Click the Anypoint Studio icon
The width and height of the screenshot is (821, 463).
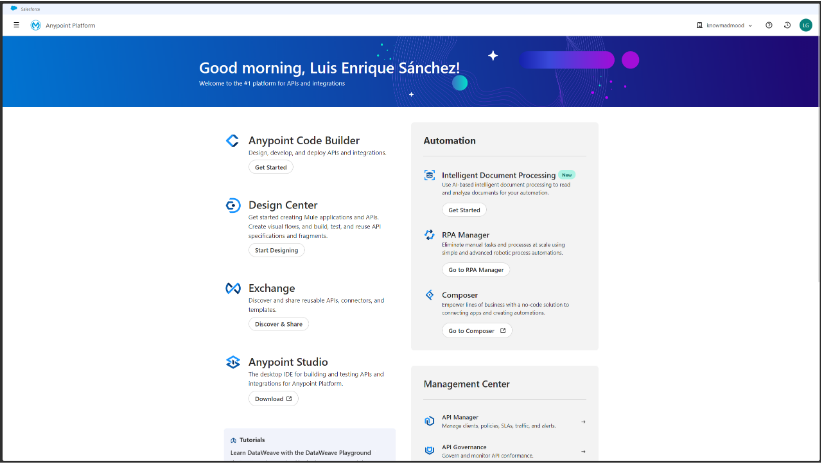pos(233,362)
